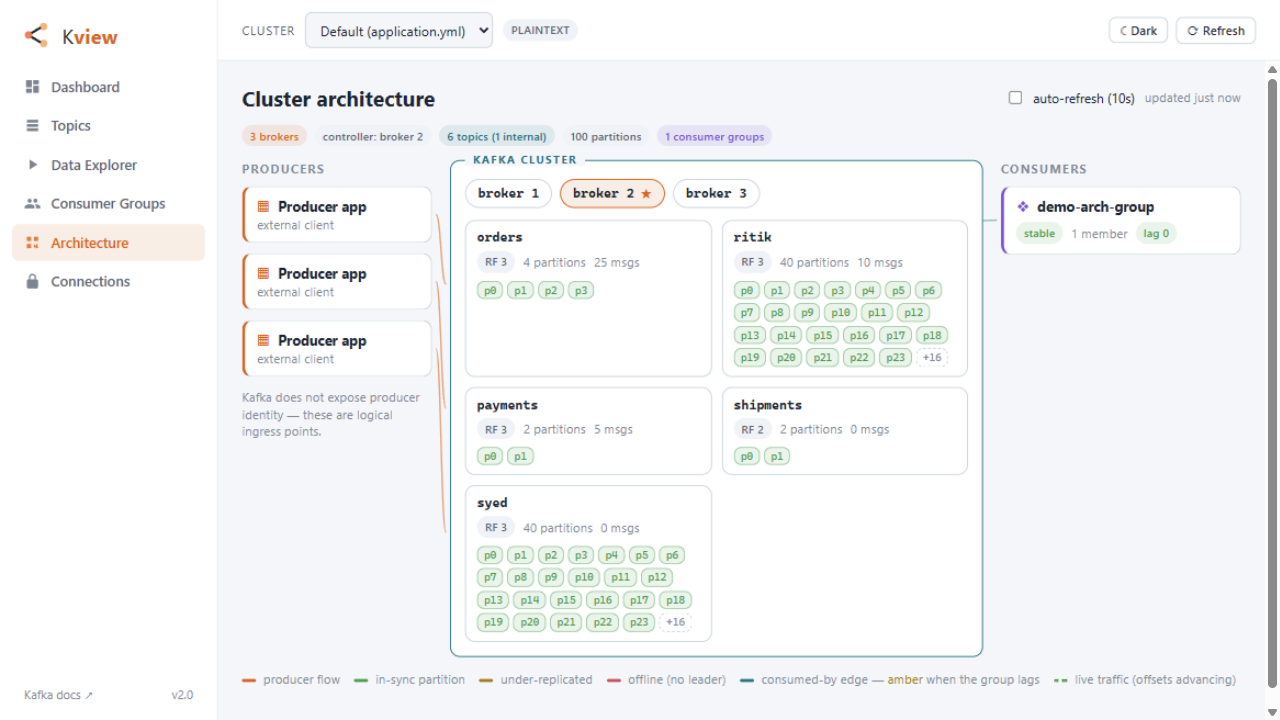Click first Producer app grid icon
1280x720 pixels.
point(264,207)
